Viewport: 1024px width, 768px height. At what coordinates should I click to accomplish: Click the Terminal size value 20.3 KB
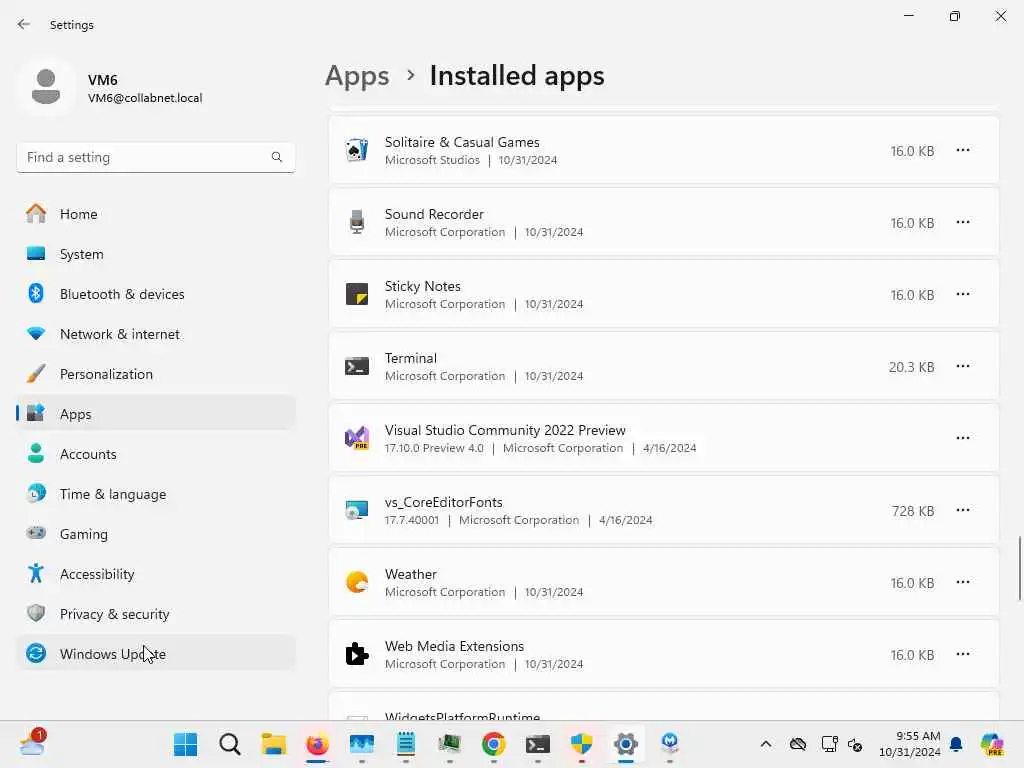pos(911,367)
